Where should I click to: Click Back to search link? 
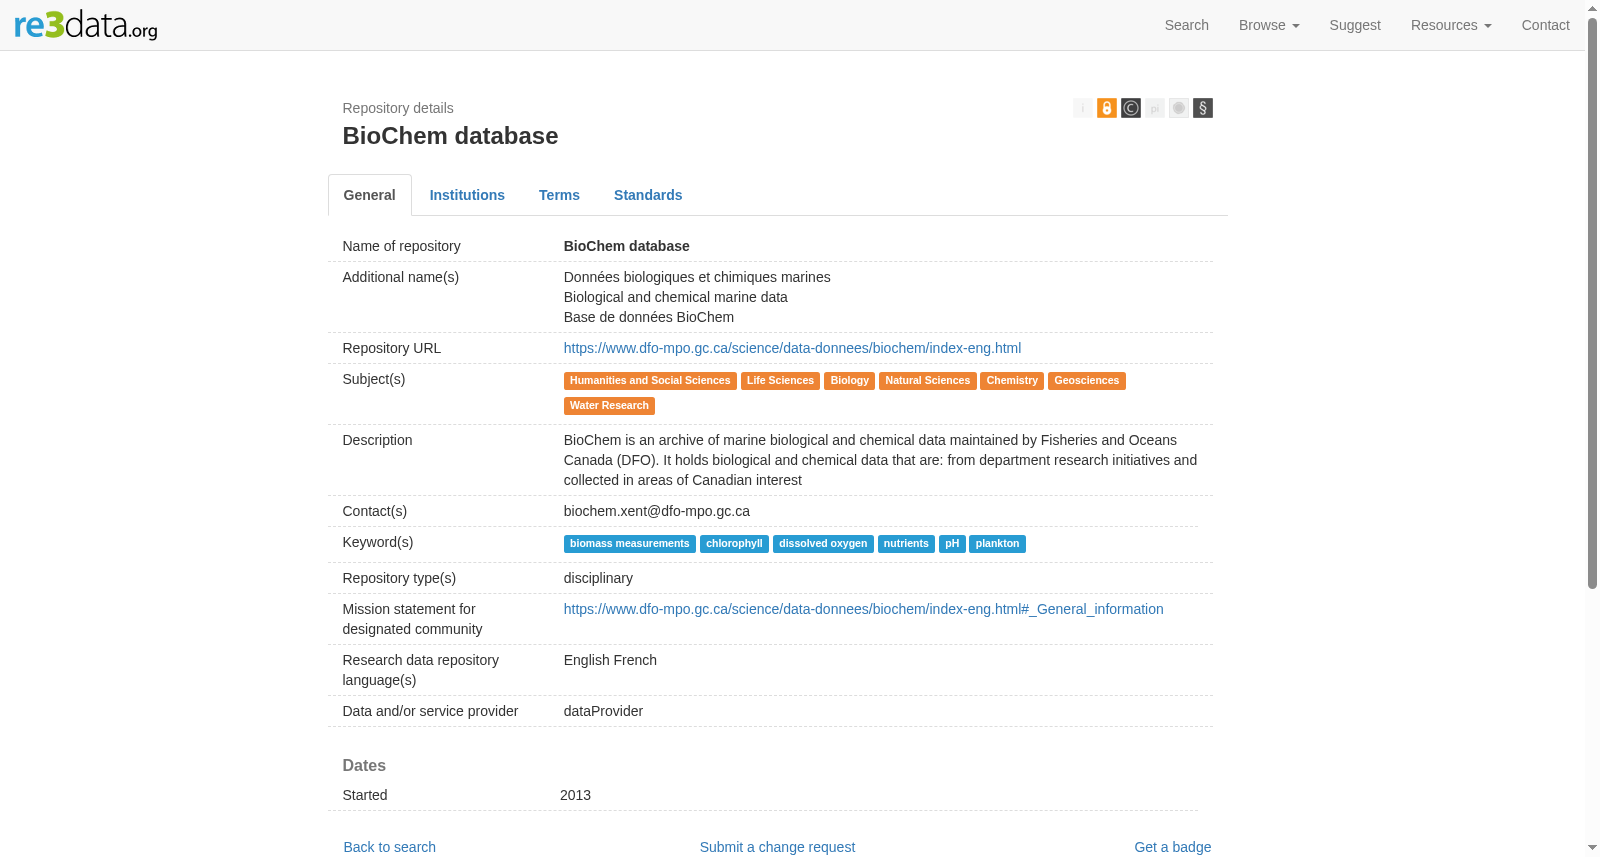click(x=390, y=847)
